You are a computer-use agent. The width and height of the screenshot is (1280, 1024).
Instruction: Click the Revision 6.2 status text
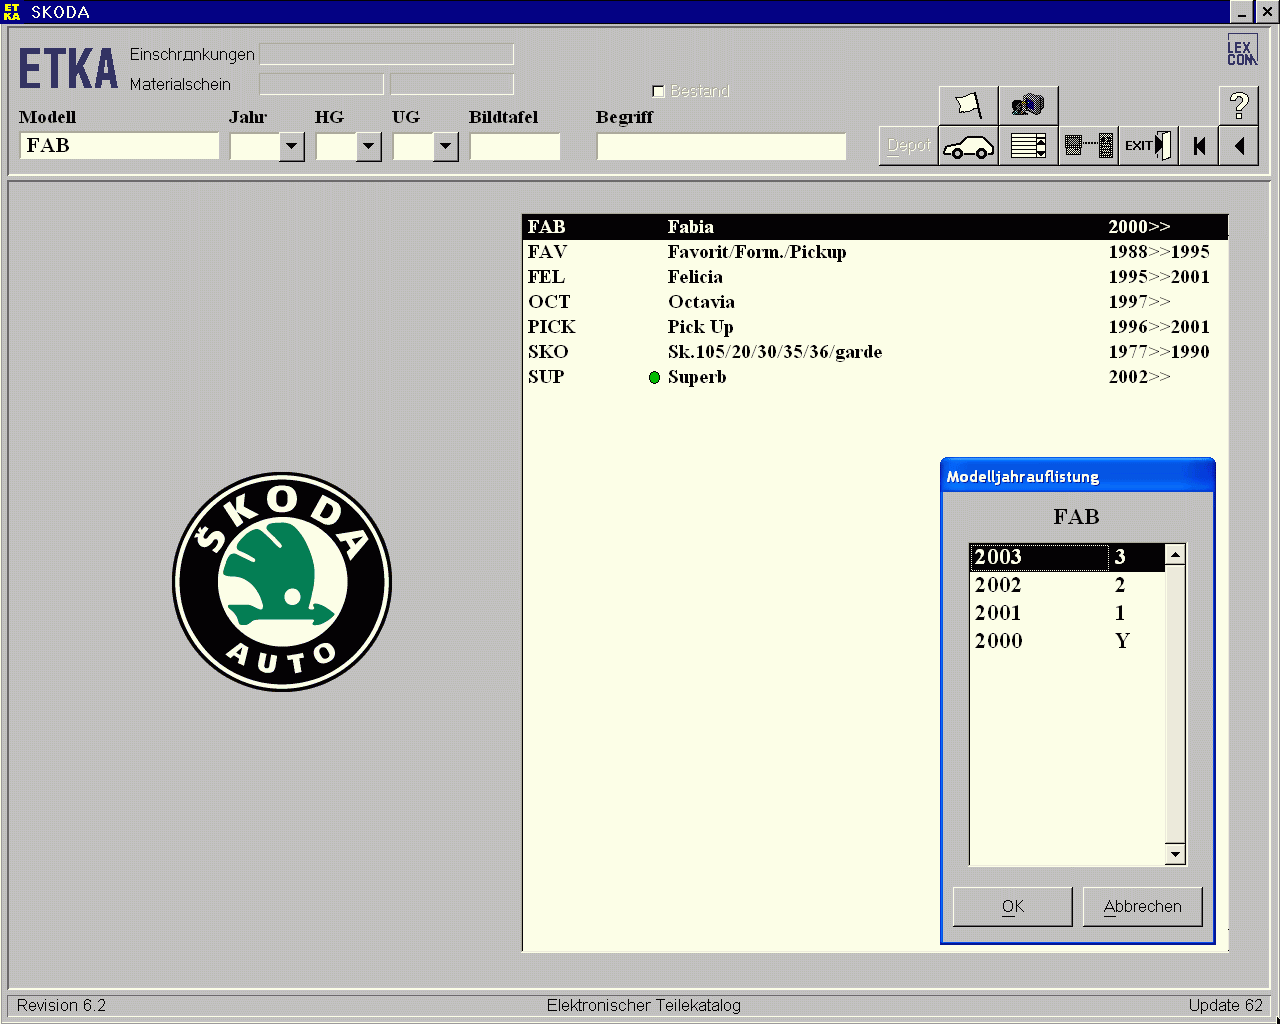[62, 1006]
